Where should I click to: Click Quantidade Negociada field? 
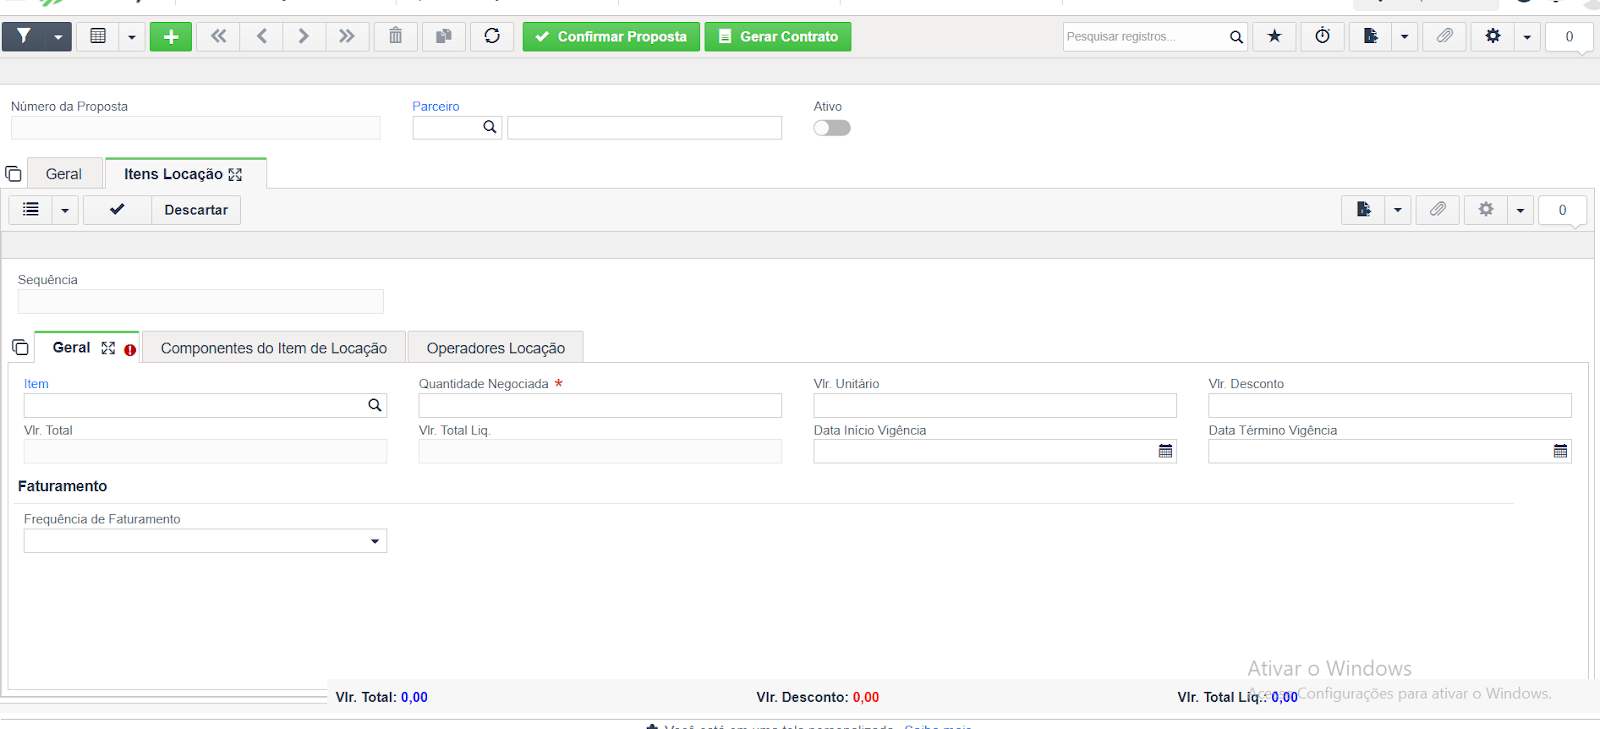(600, 405)
